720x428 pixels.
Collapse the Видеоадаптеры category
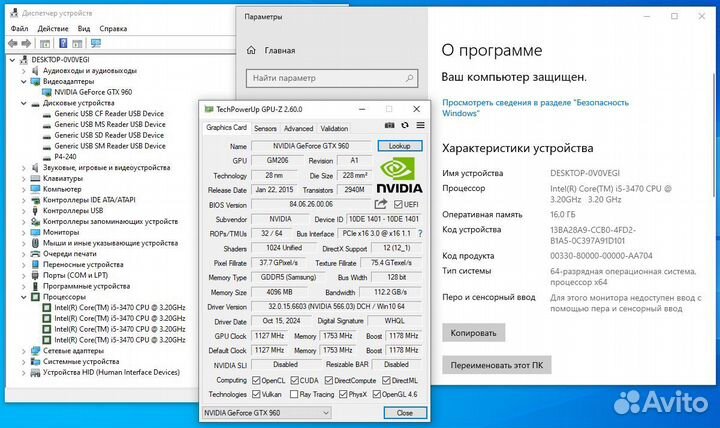[x=23, y=81]
